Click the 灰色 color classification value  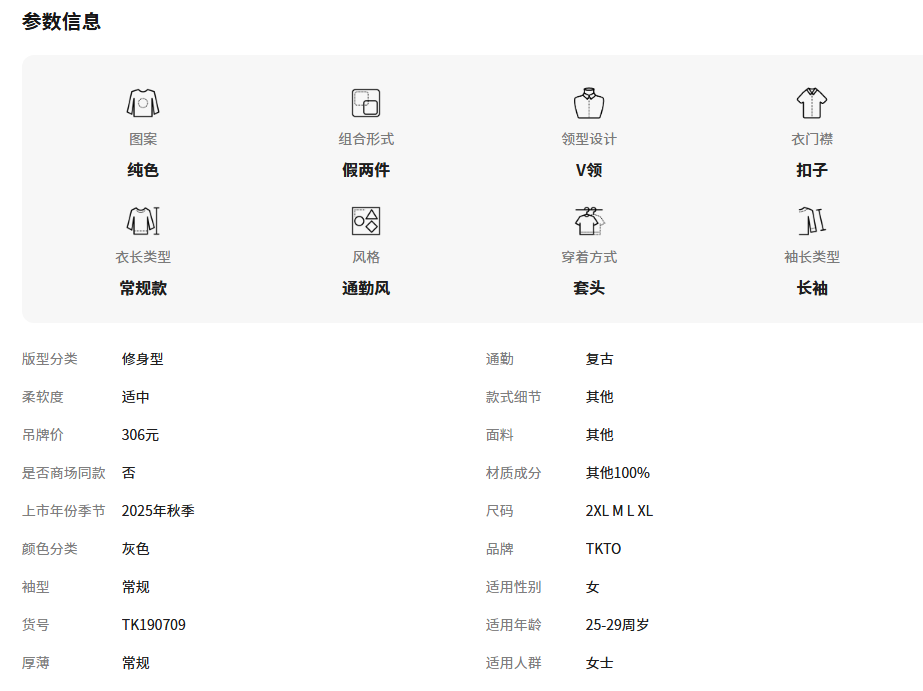pos(136,549)
